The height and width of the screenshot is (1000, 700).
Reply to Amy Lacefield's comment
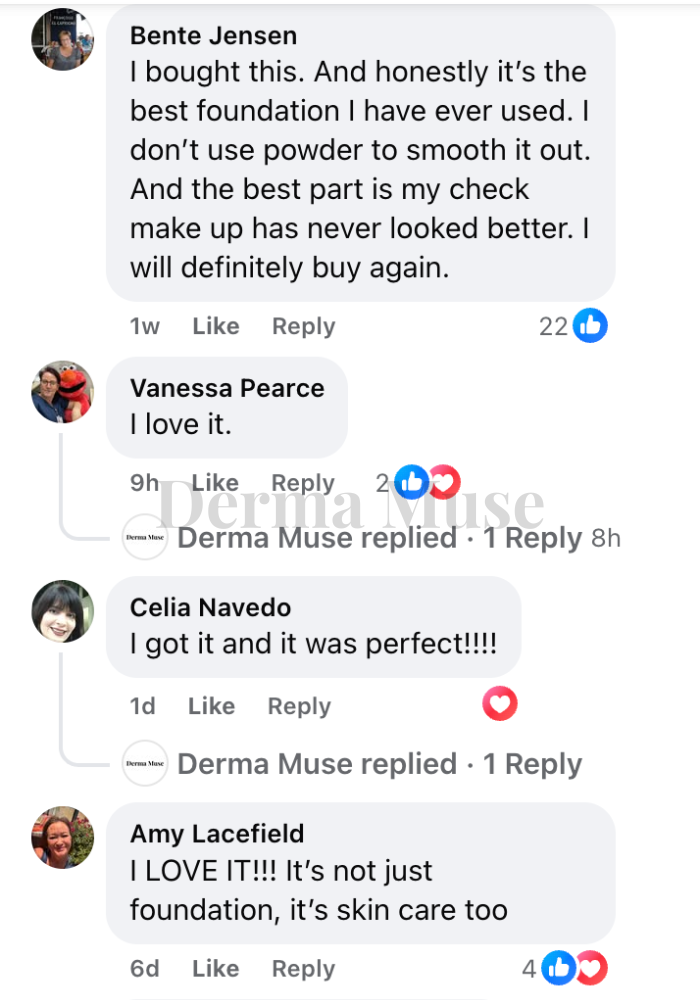[303, 969]
